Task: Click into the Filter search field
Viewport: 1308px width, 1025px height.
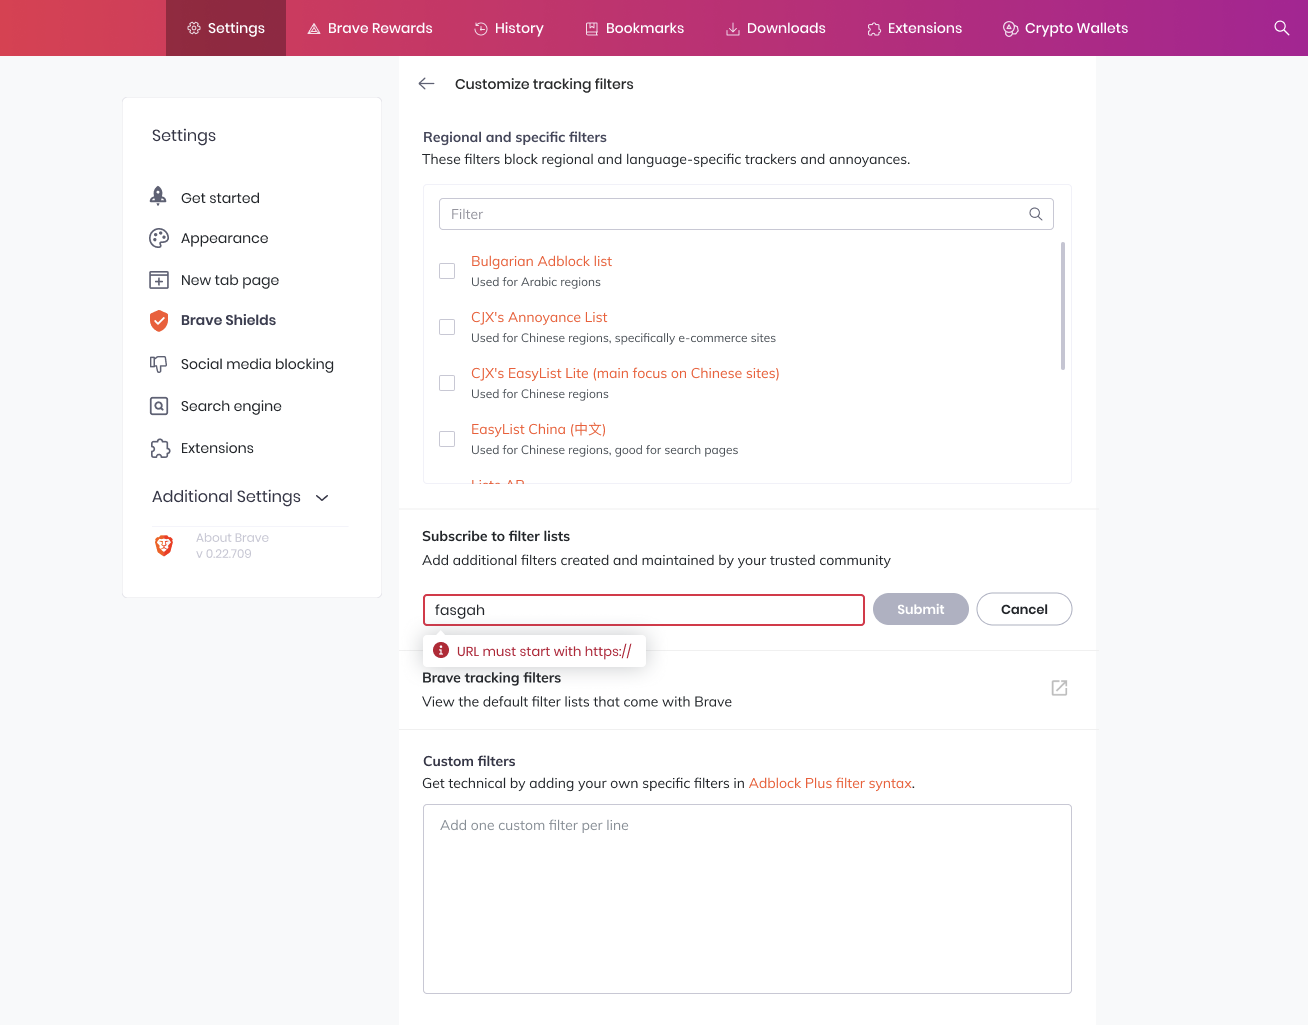Action: 746,214
